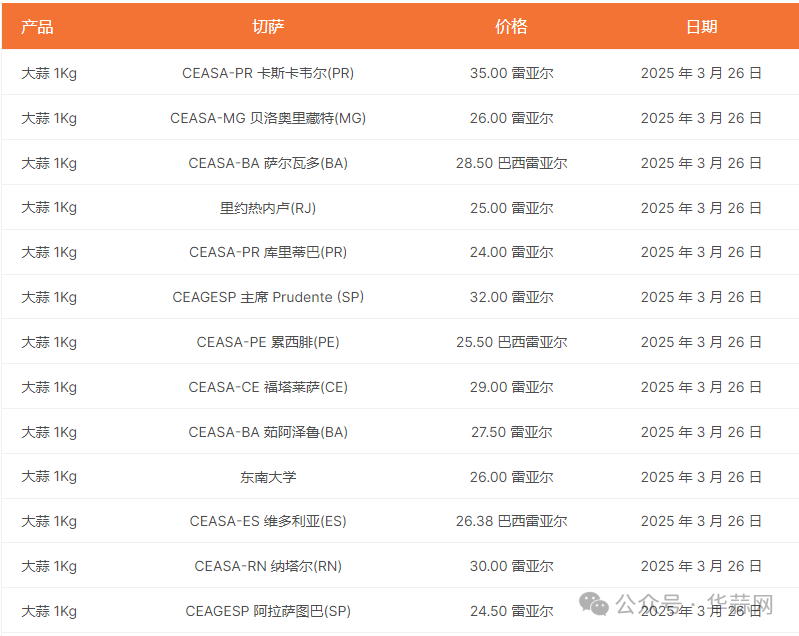
Task: Click the CEASA-BA 茹阿泽鲁(BA) entry
Action: [x=268, y=432]
